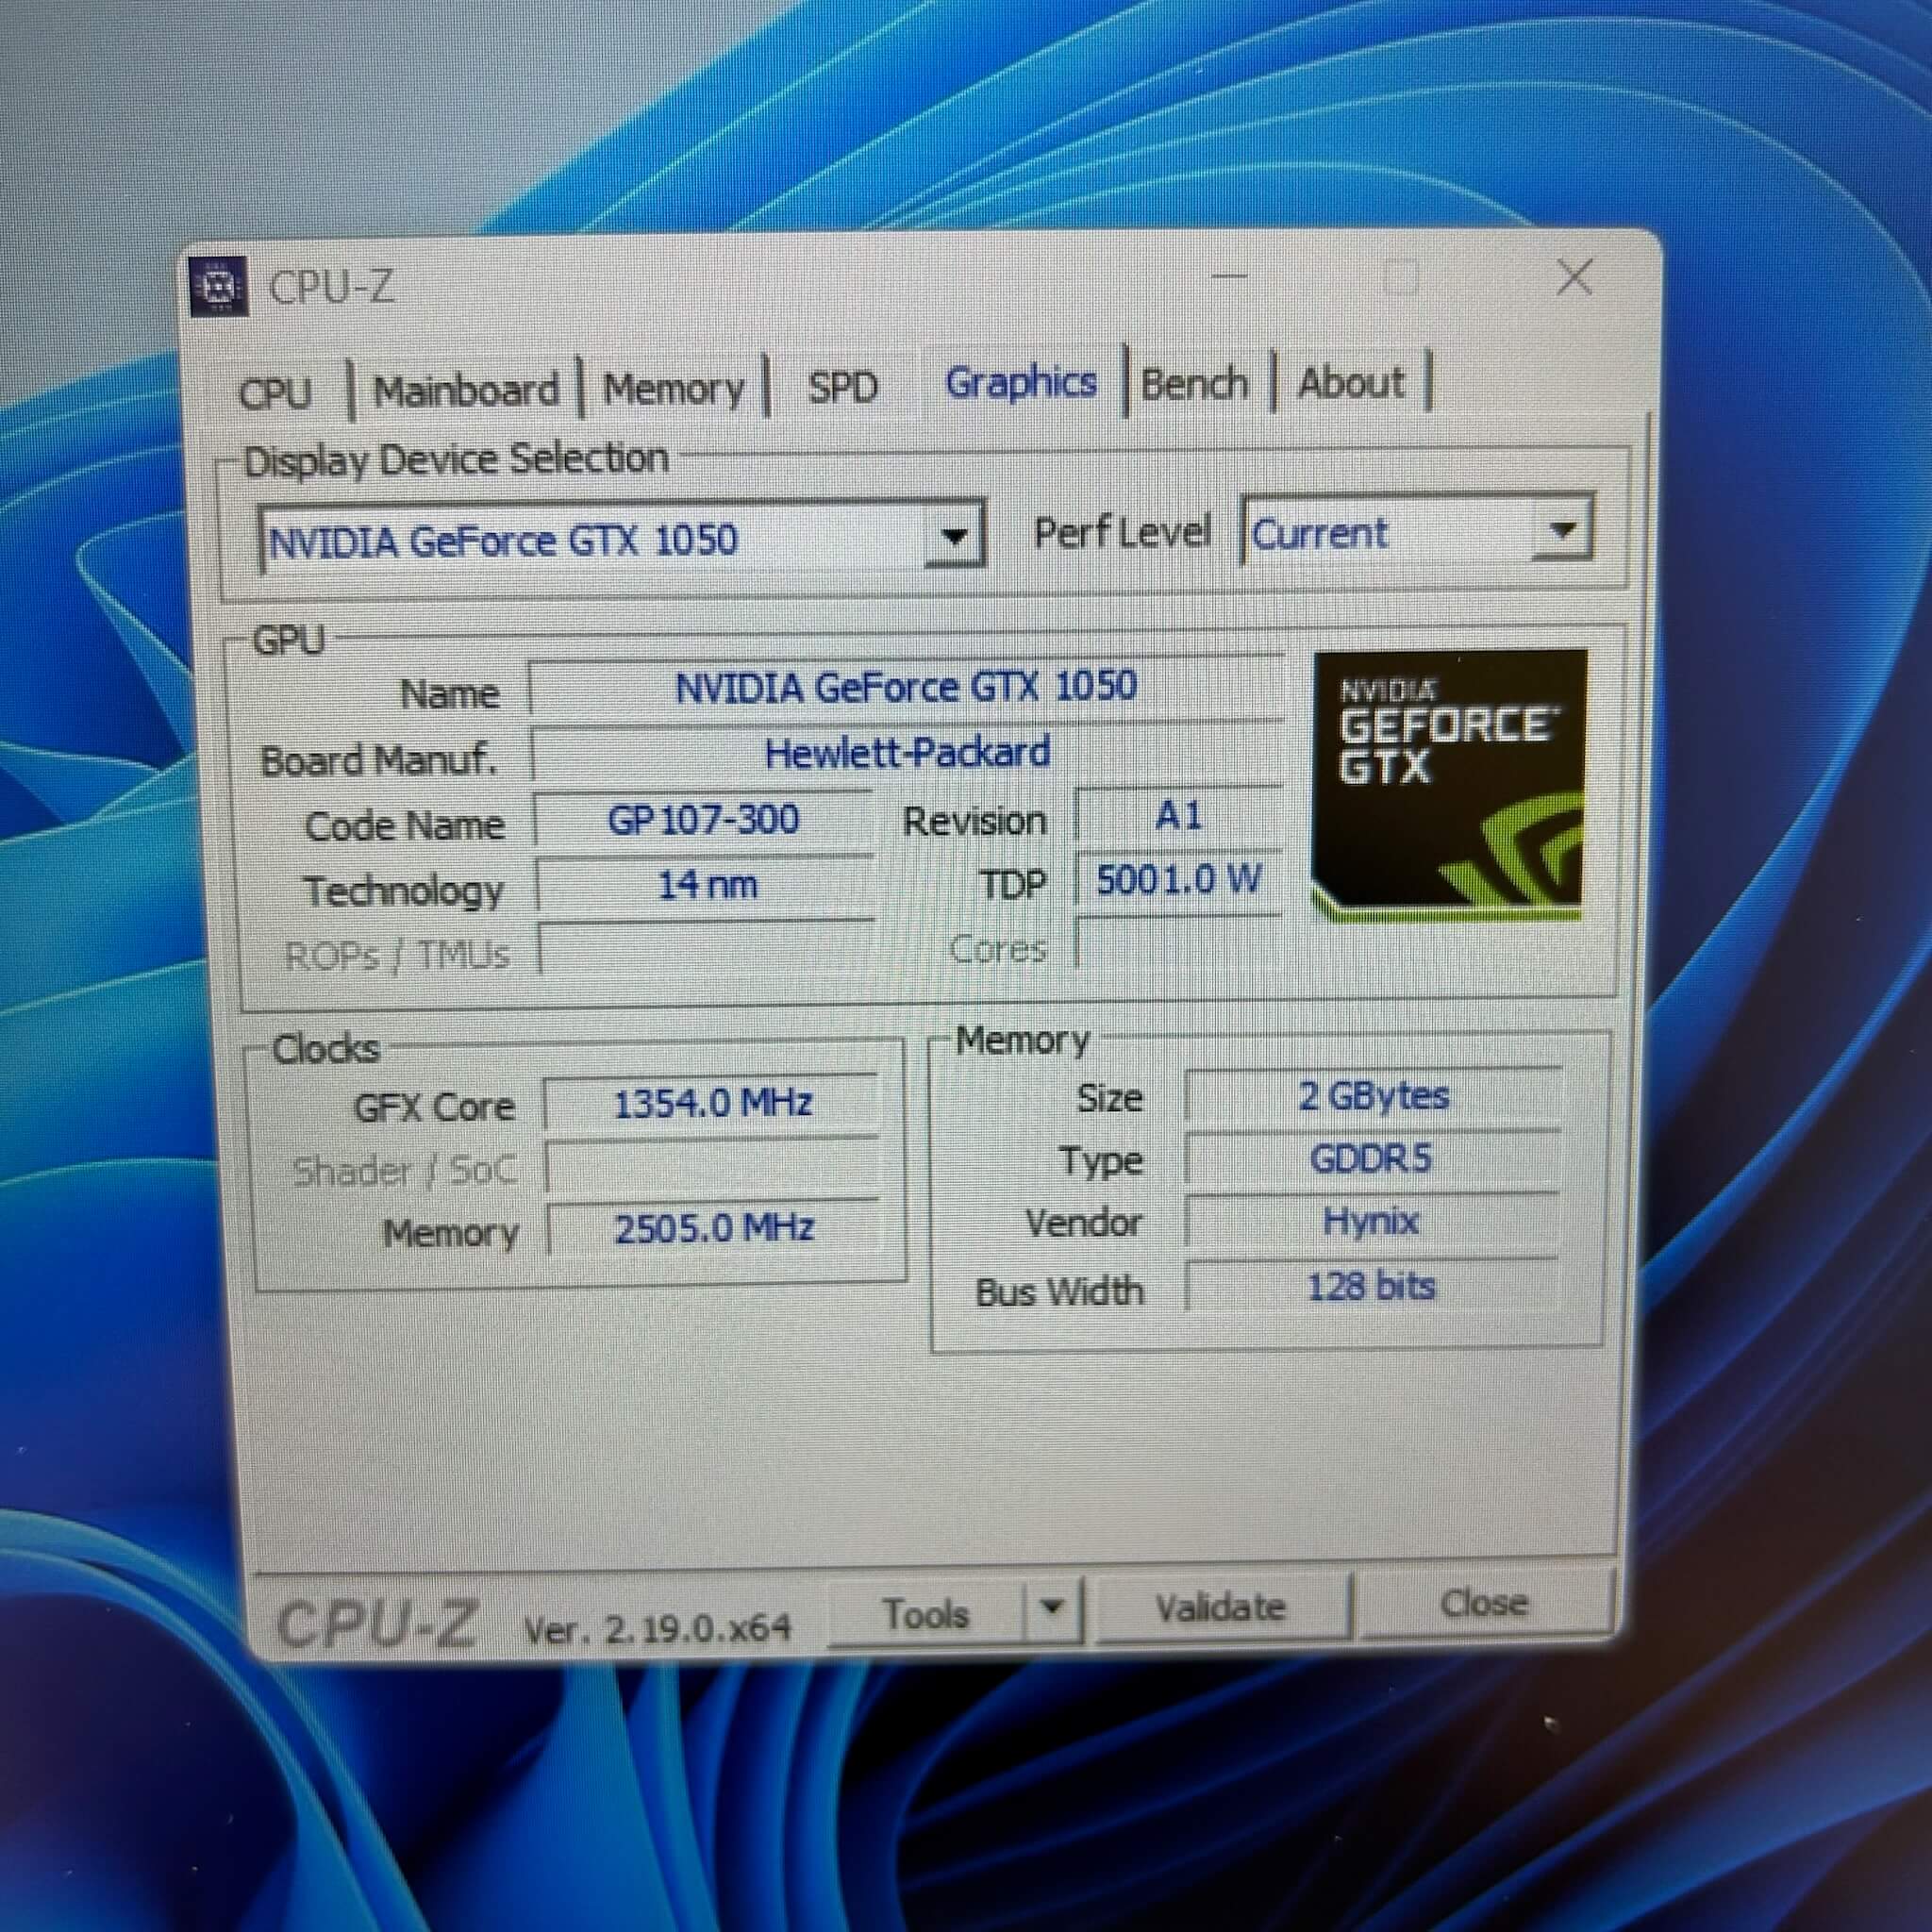Screen dimensions: 1932x1932
Task: Switch to the CPU tab
Action: pyautogui.click(x=276, y=392)
